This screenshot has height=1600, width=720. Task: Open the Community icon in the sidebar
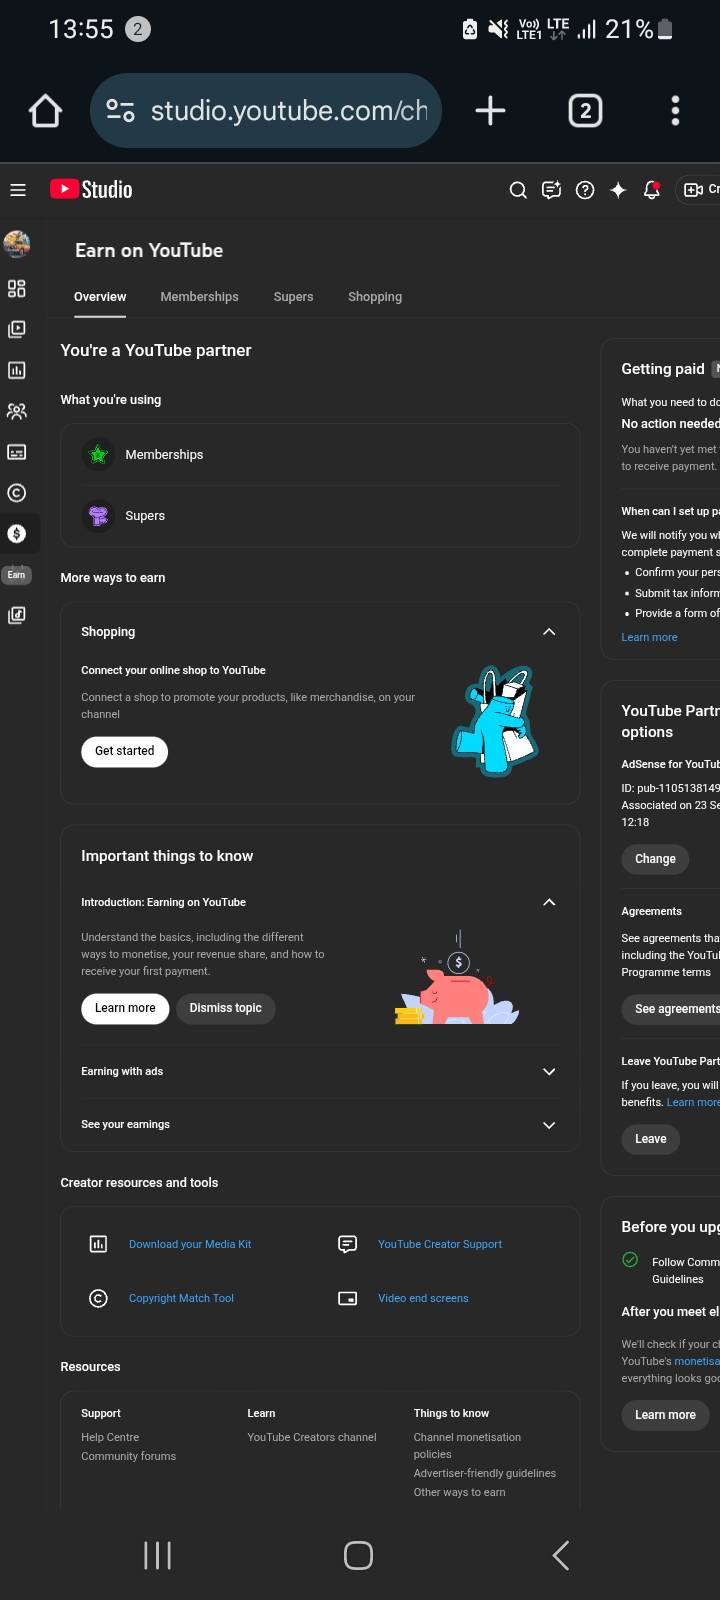tap(17, 411)
